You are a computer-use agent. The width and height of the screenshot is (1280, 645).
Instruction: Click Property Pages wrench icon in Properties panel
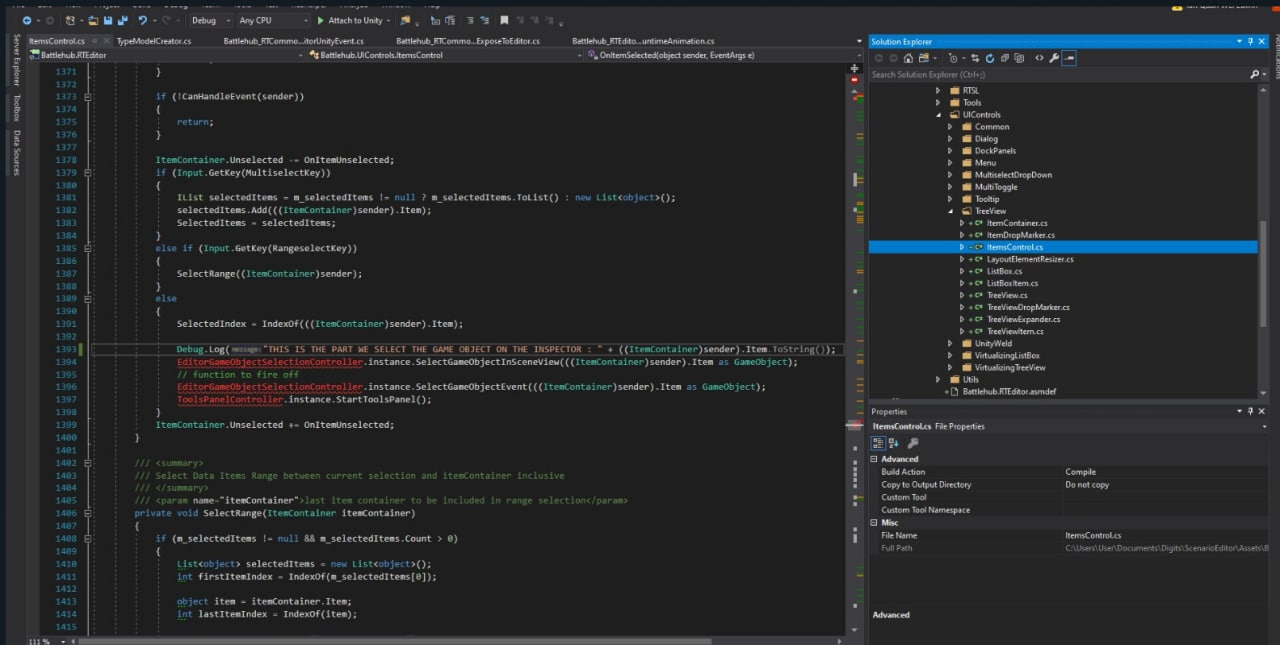coord(913,442)
